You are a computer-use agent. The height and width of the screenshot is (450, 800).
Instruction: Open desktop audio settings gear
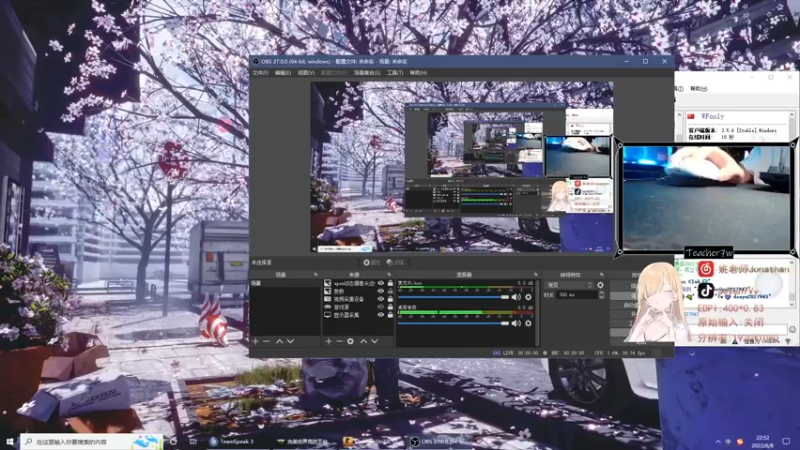pyautogui.click(x=529, y=323)
